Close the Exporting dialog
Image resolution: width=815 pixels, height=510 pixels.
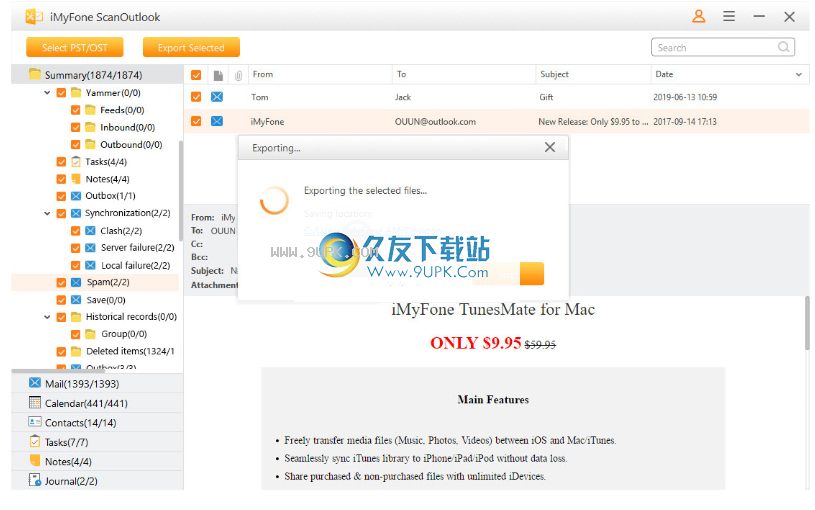tap(550, 147)
